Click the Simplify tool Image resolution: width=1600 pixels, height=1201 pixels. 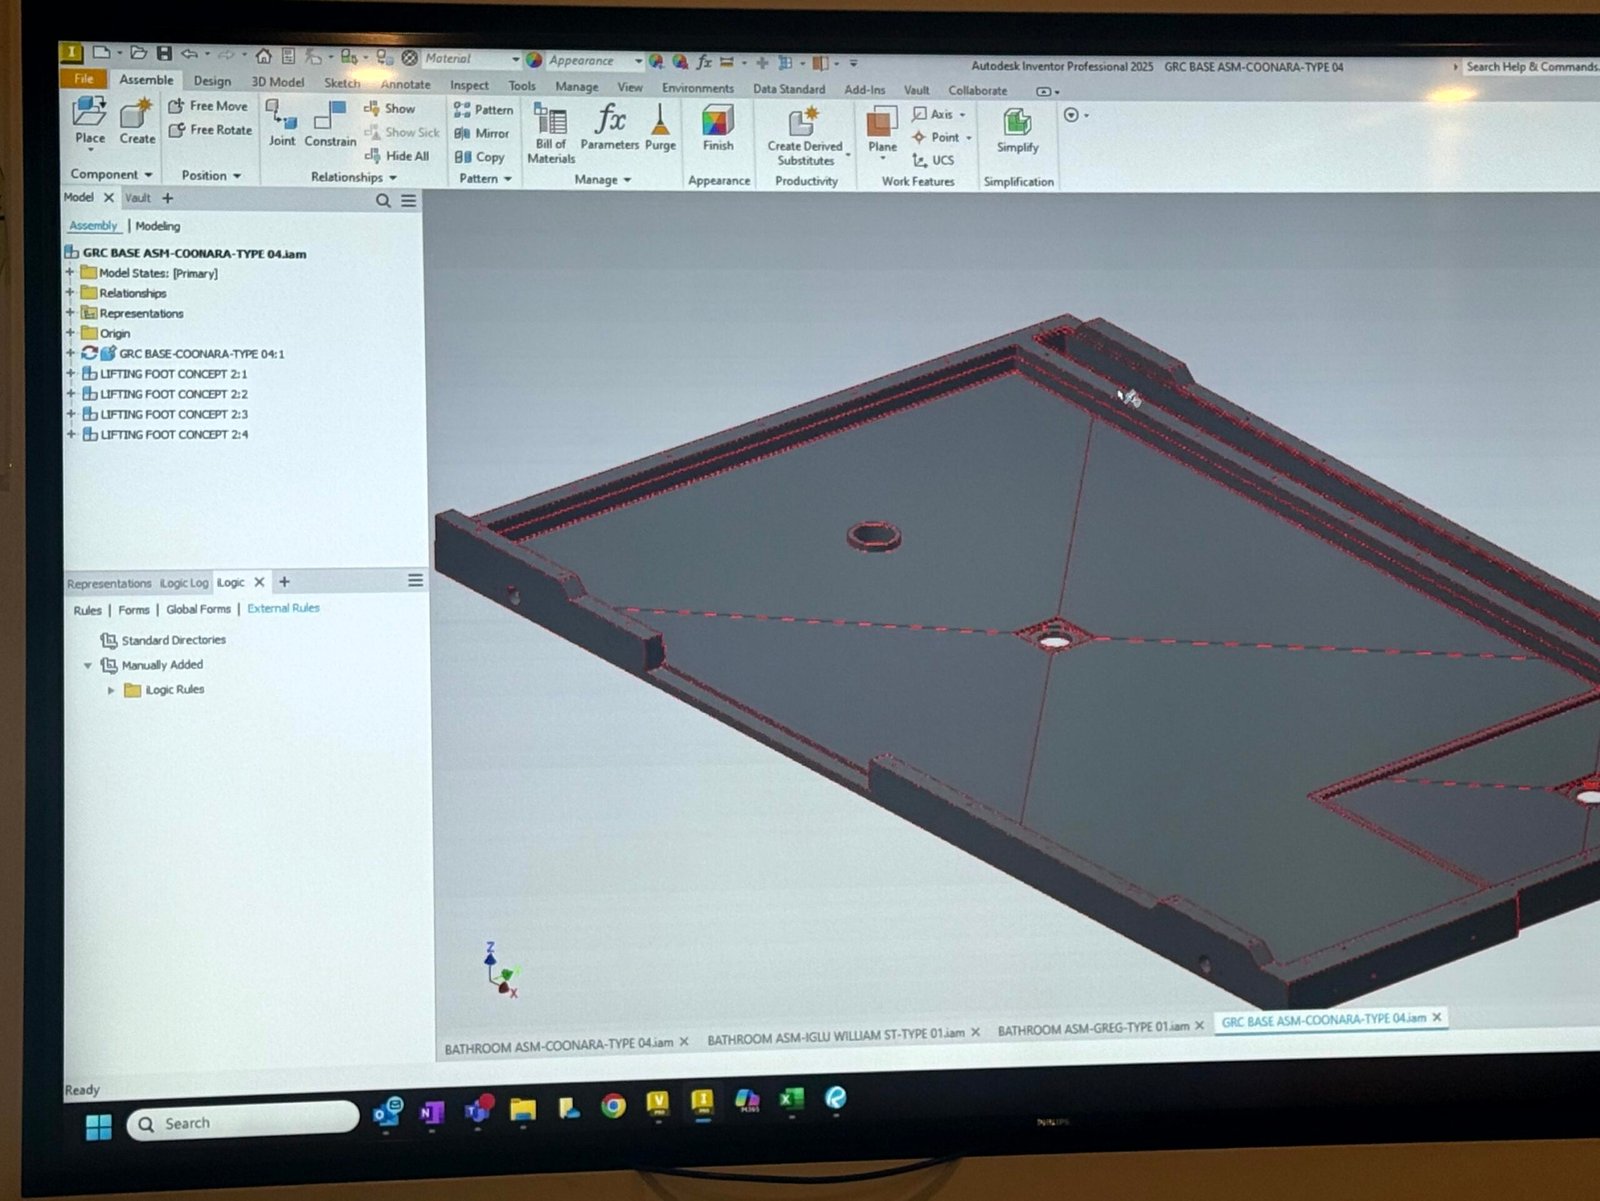[1017, 130]
